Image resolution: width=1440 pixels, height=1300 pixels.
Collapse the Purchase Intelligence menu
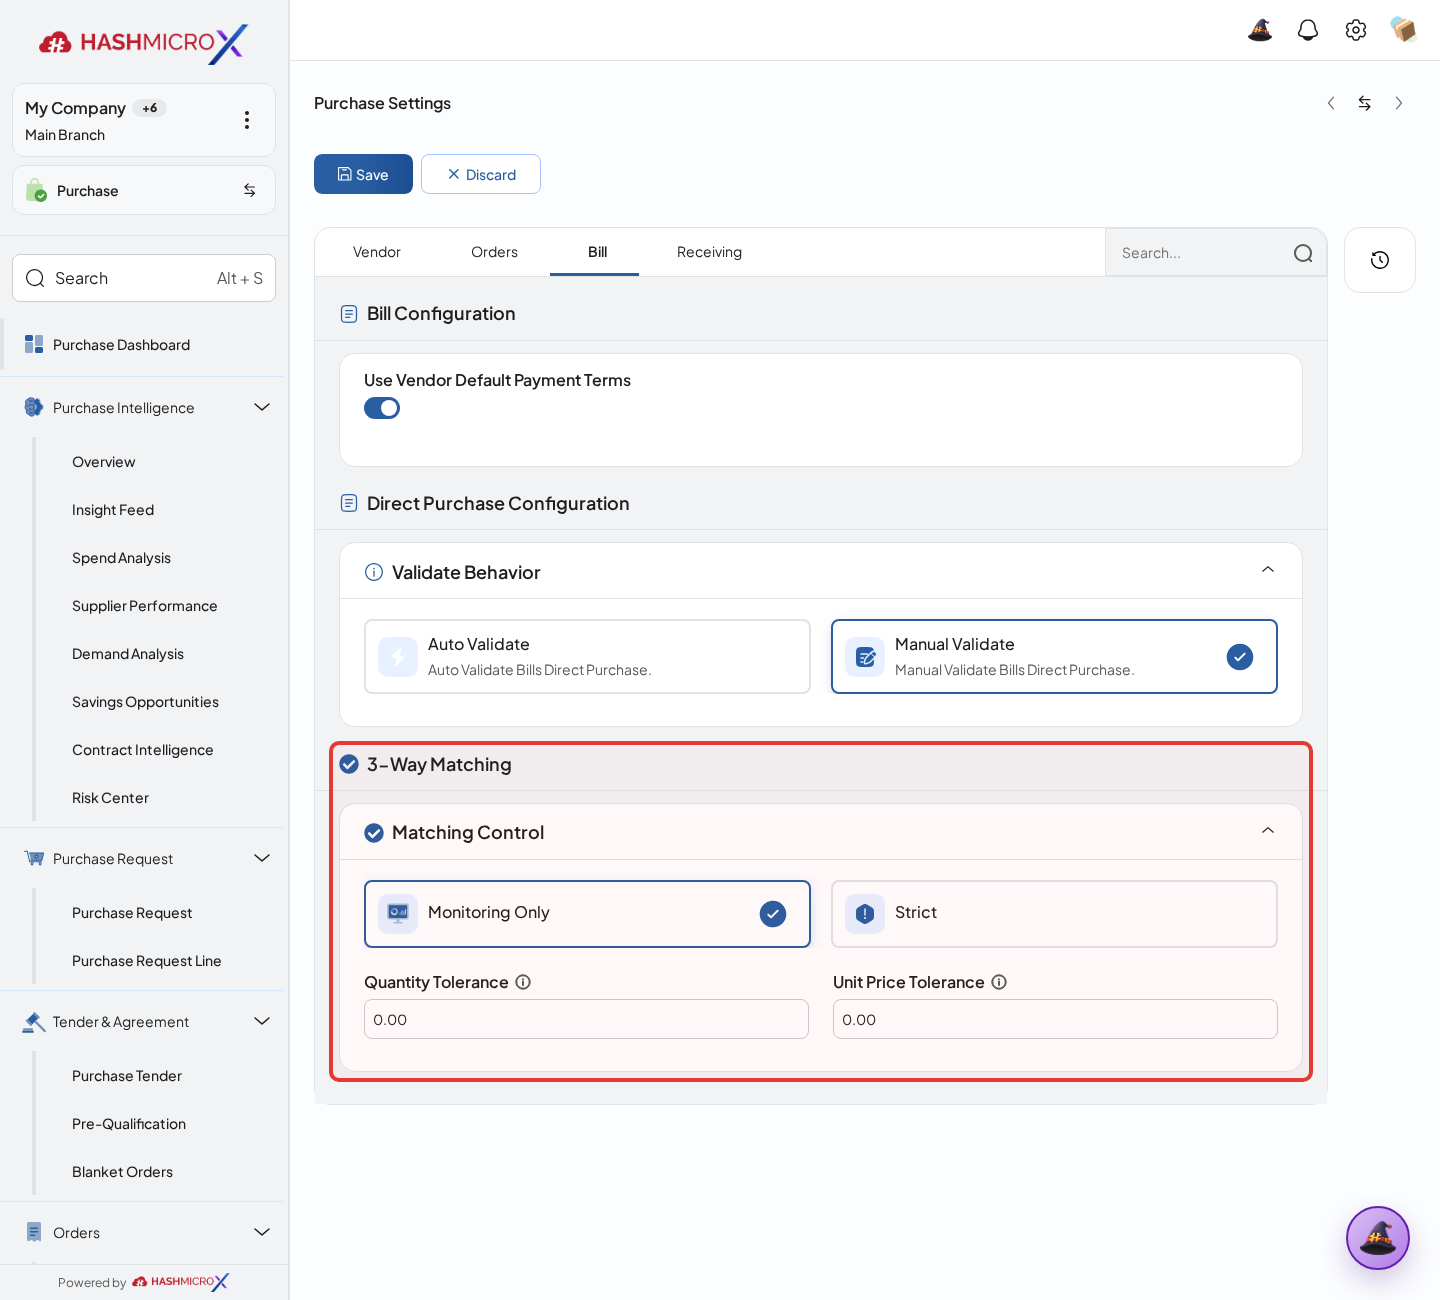point(262,407)
